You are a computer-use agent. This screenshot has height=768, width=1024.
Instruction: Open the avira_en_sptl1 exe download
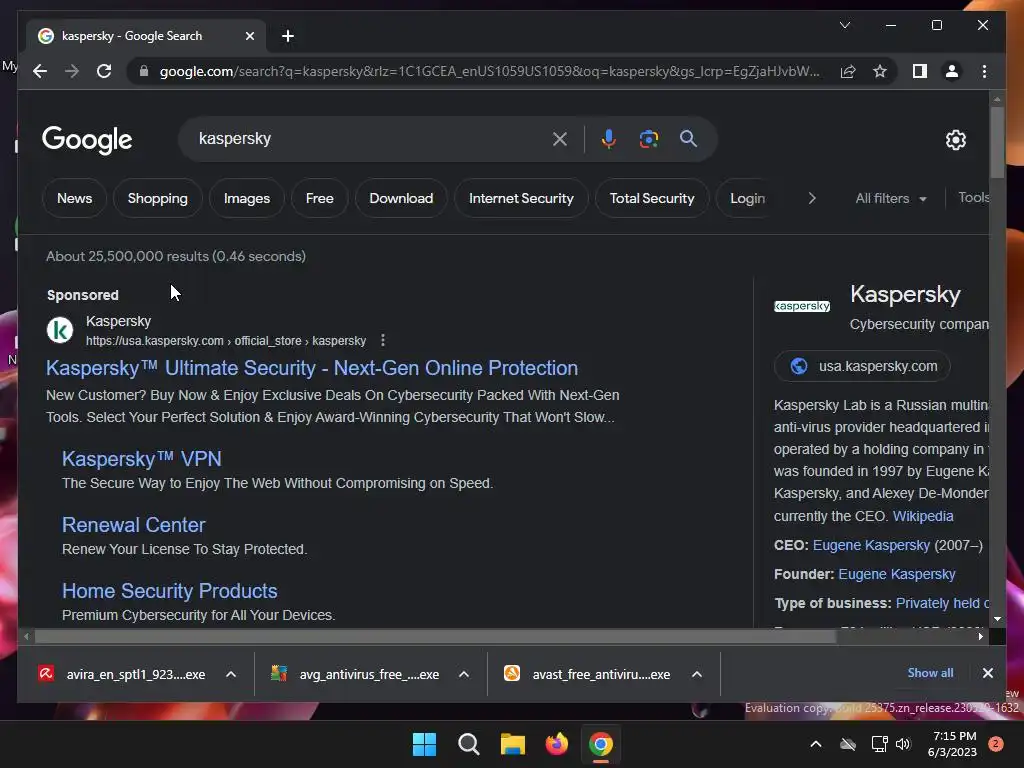pyautogui.click(x=122, y=675)
